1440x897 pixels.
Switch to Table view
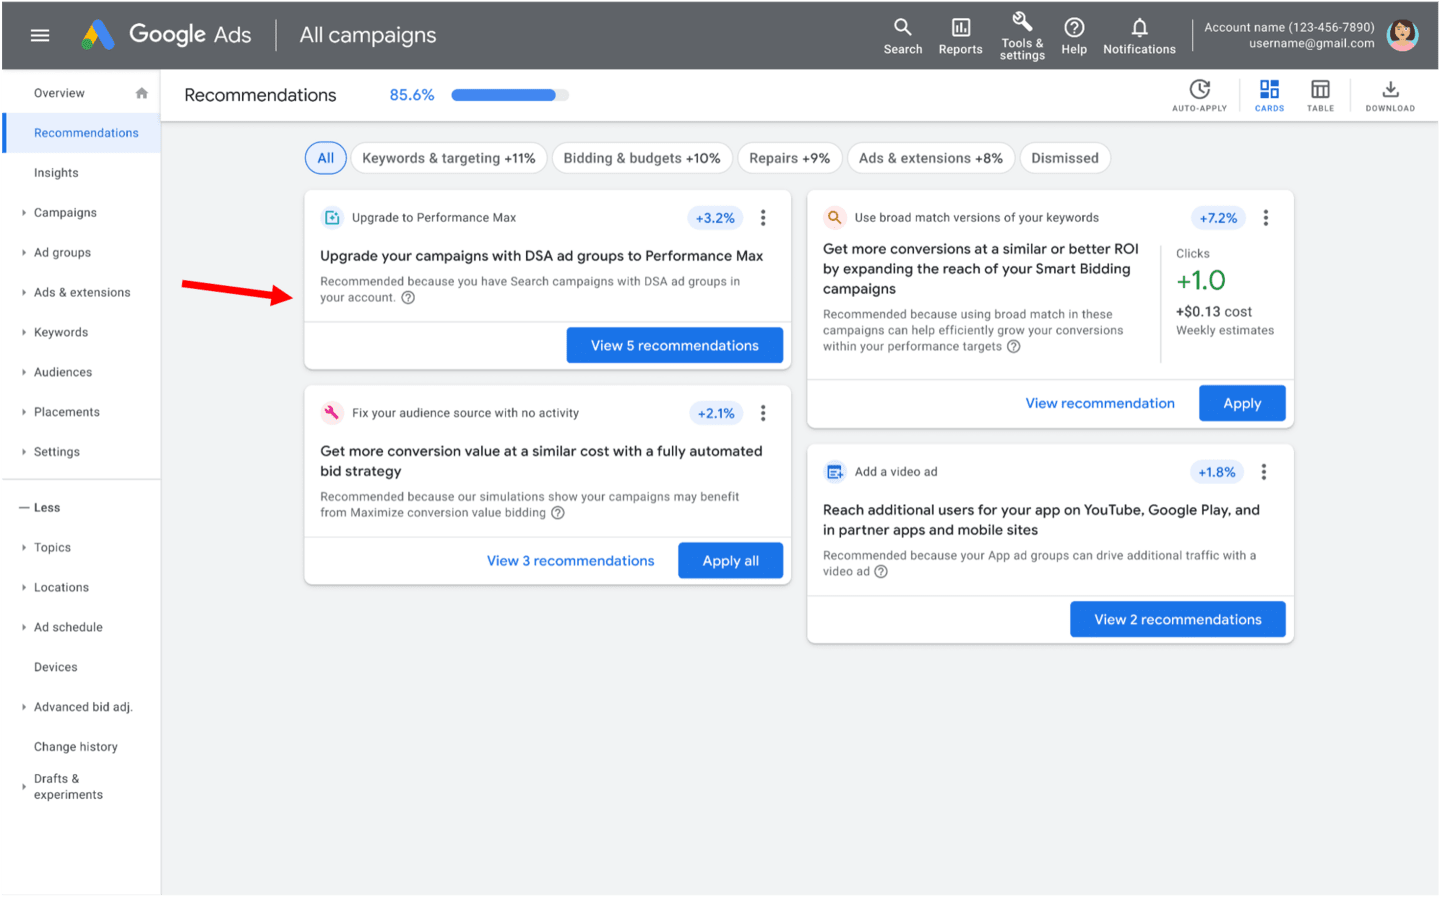(1320, 95)
